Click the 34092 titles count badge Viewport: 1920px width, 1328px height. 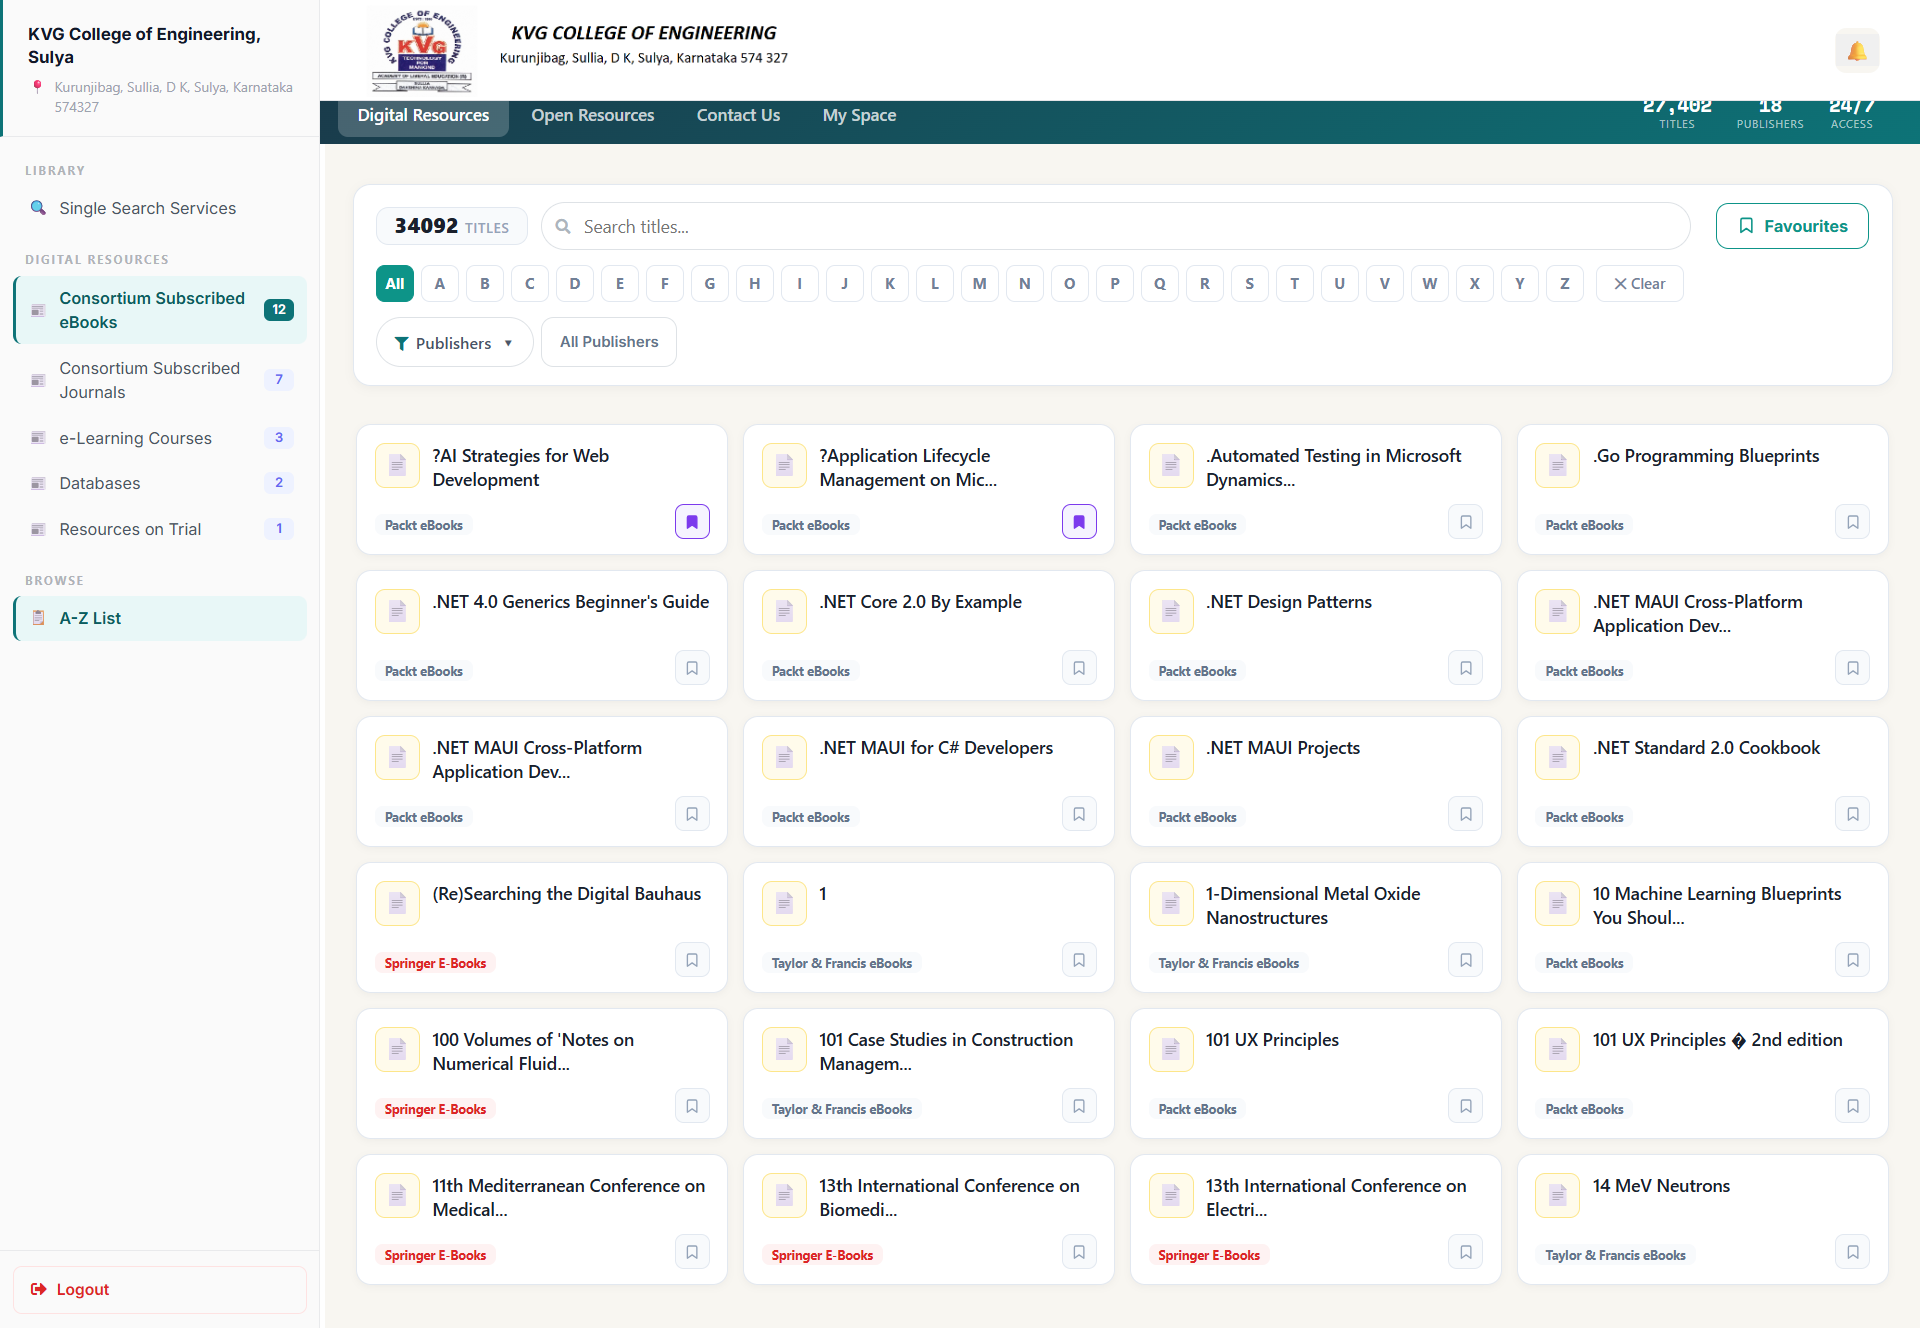pyautogui.click(x=452, y=227)
